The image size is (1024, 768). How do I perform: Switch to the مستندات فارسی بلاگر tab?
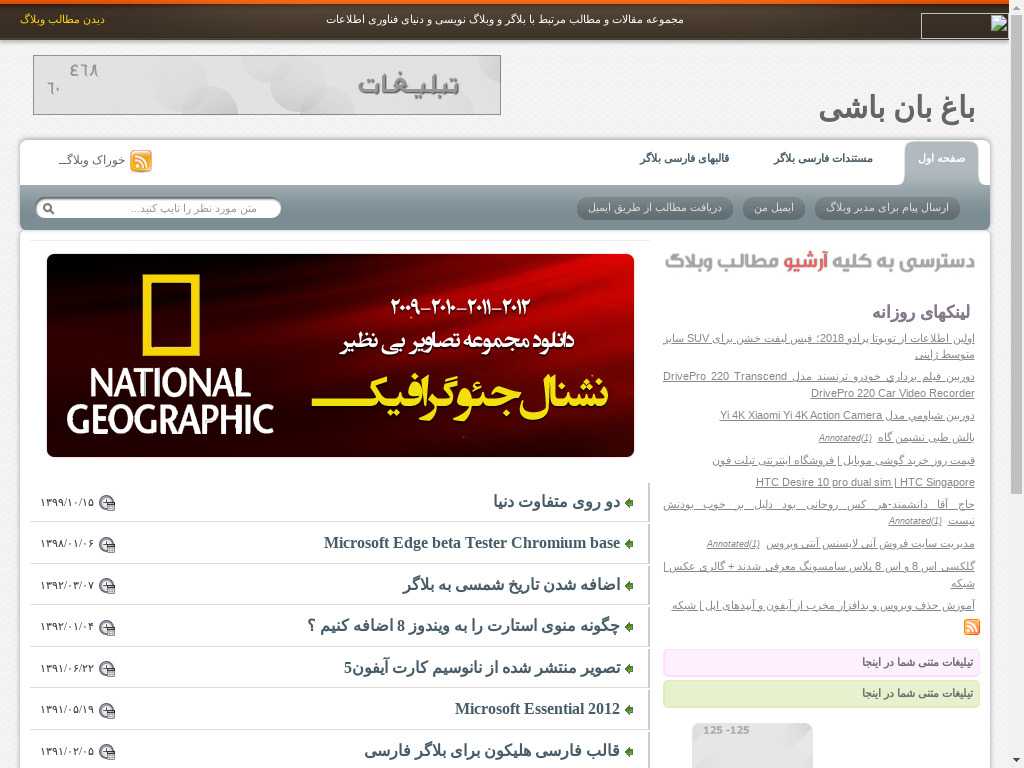coord(823,159)
